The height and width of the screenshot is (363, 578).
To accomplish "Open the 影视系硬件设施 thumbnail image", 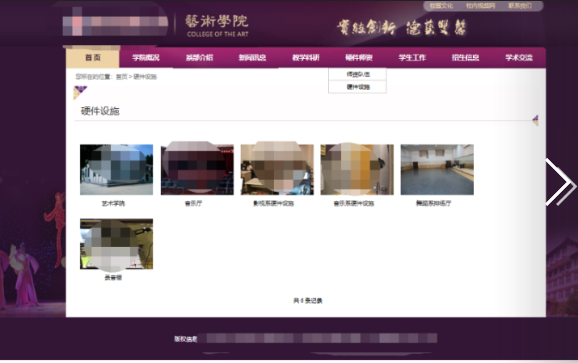I will click(277, 170).
